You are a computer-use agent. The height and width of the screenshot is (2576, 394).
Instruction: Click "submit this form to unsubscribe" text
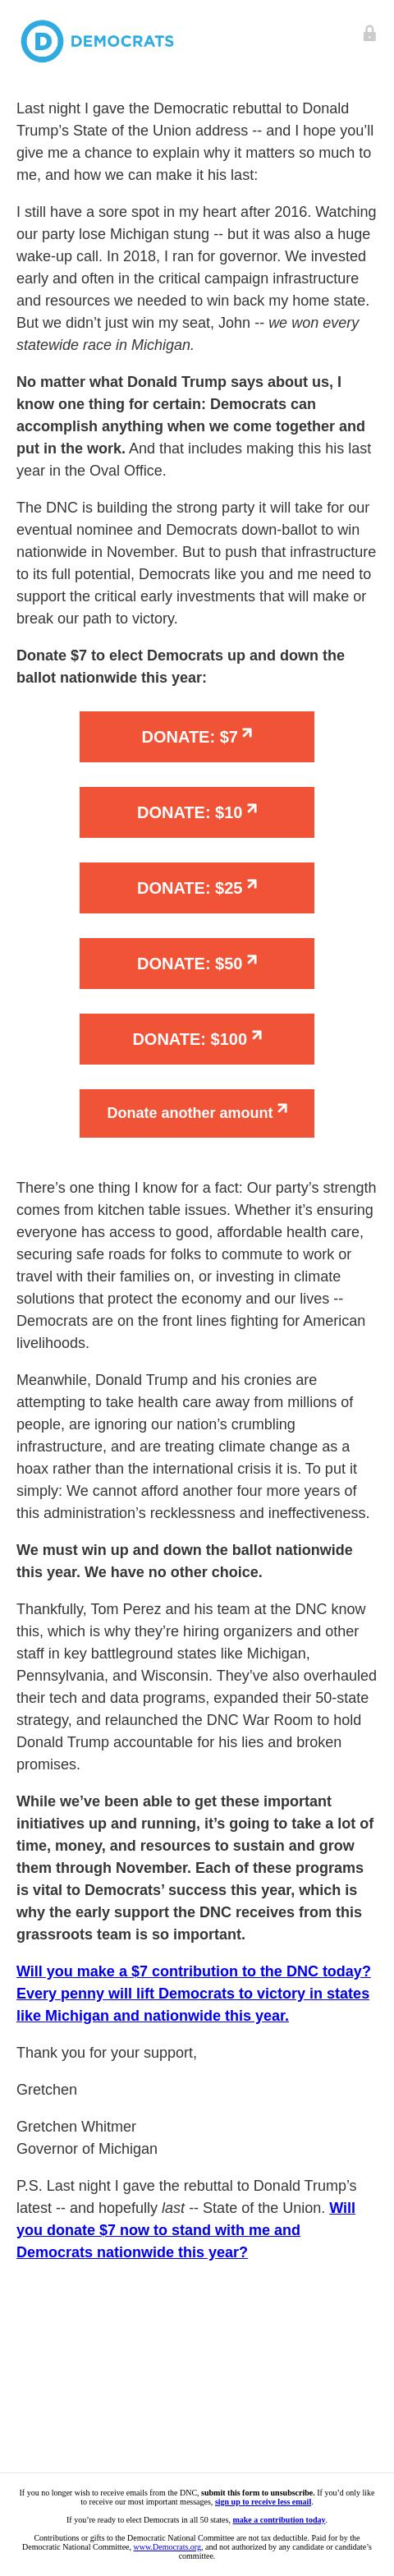pos(257,2493)
